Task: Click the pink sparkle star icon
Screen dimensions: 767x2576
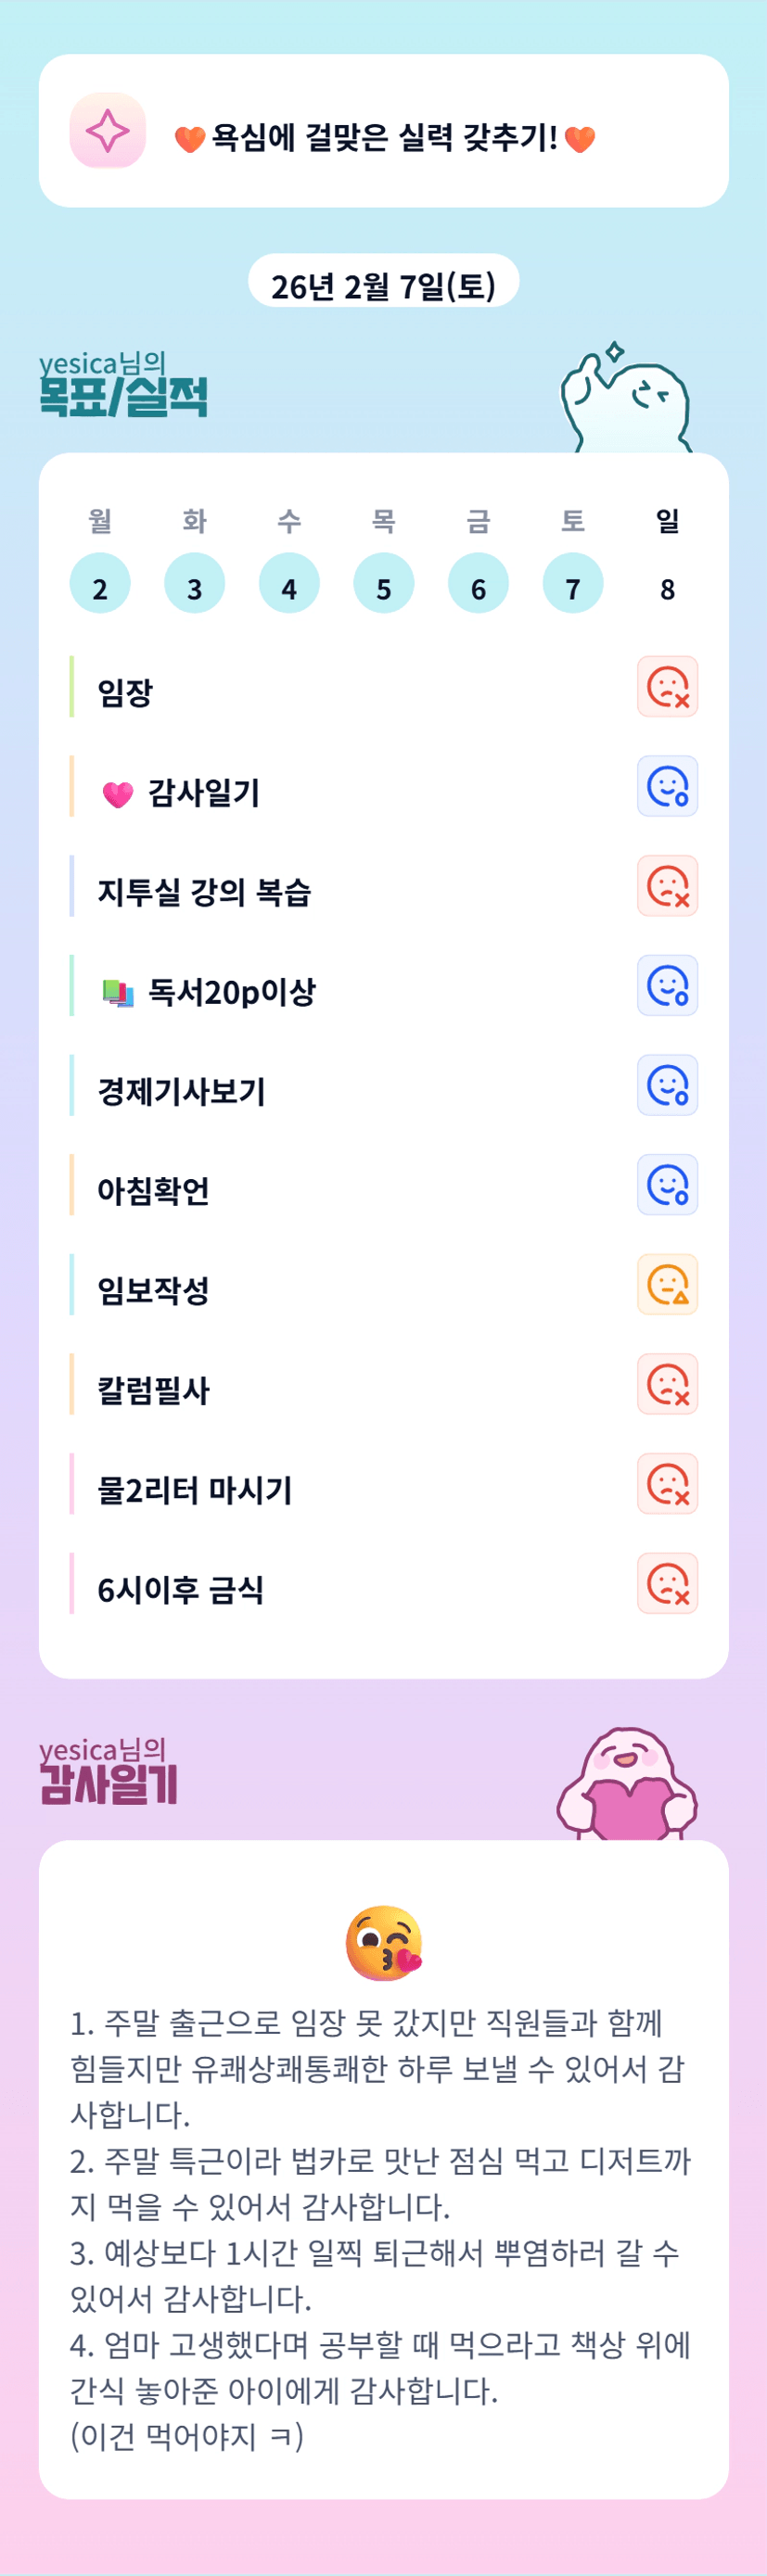Action: (107, 131)
